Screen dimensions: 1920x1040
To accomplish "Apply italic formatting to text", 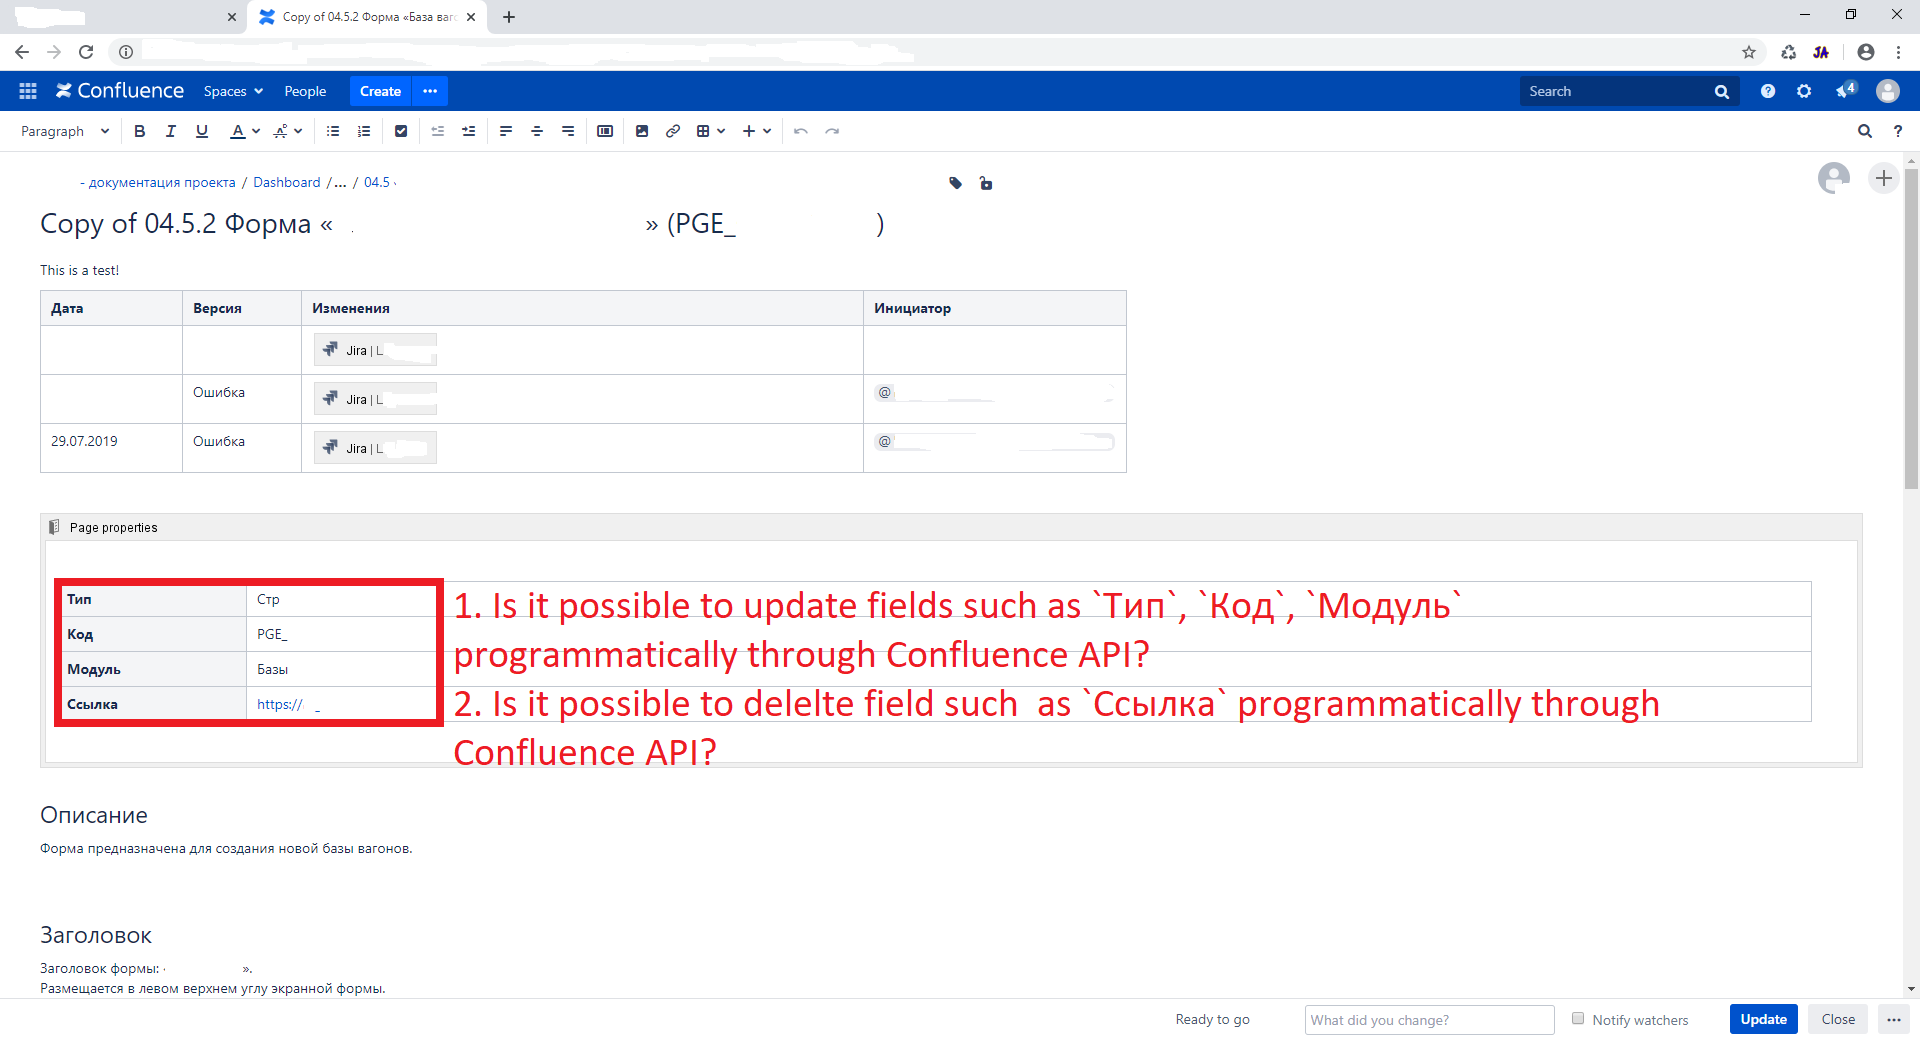I will pos(170,131).
